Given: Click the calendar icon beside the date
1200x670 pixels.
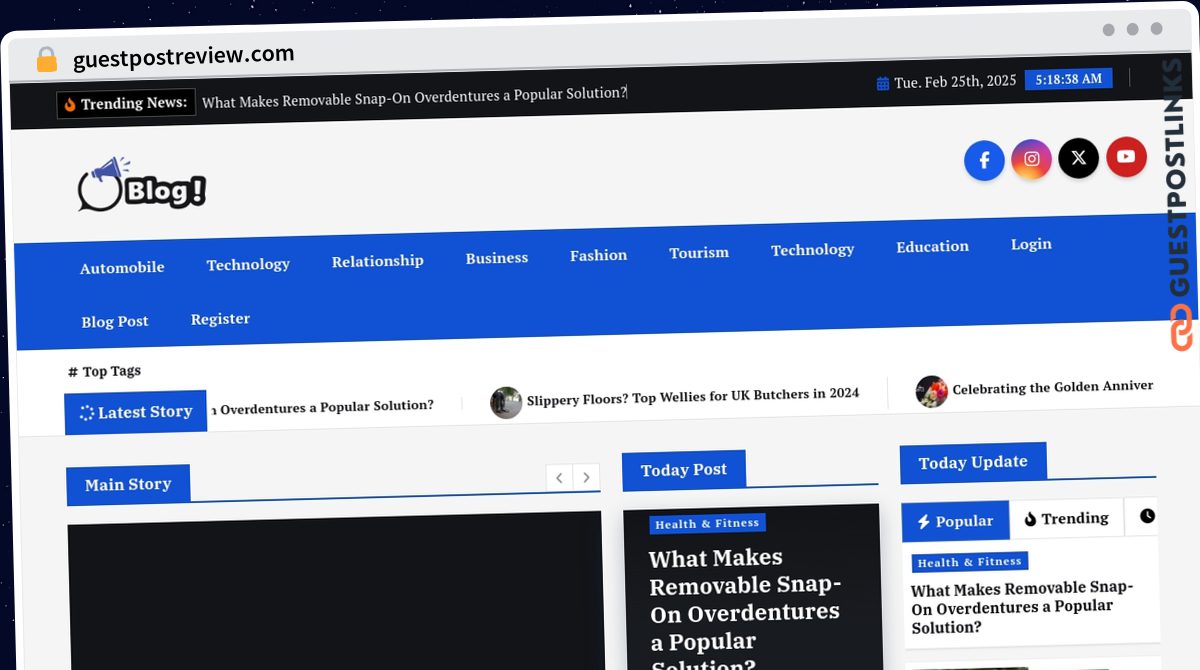Looking at the screenshot, I should pos(883,84).
